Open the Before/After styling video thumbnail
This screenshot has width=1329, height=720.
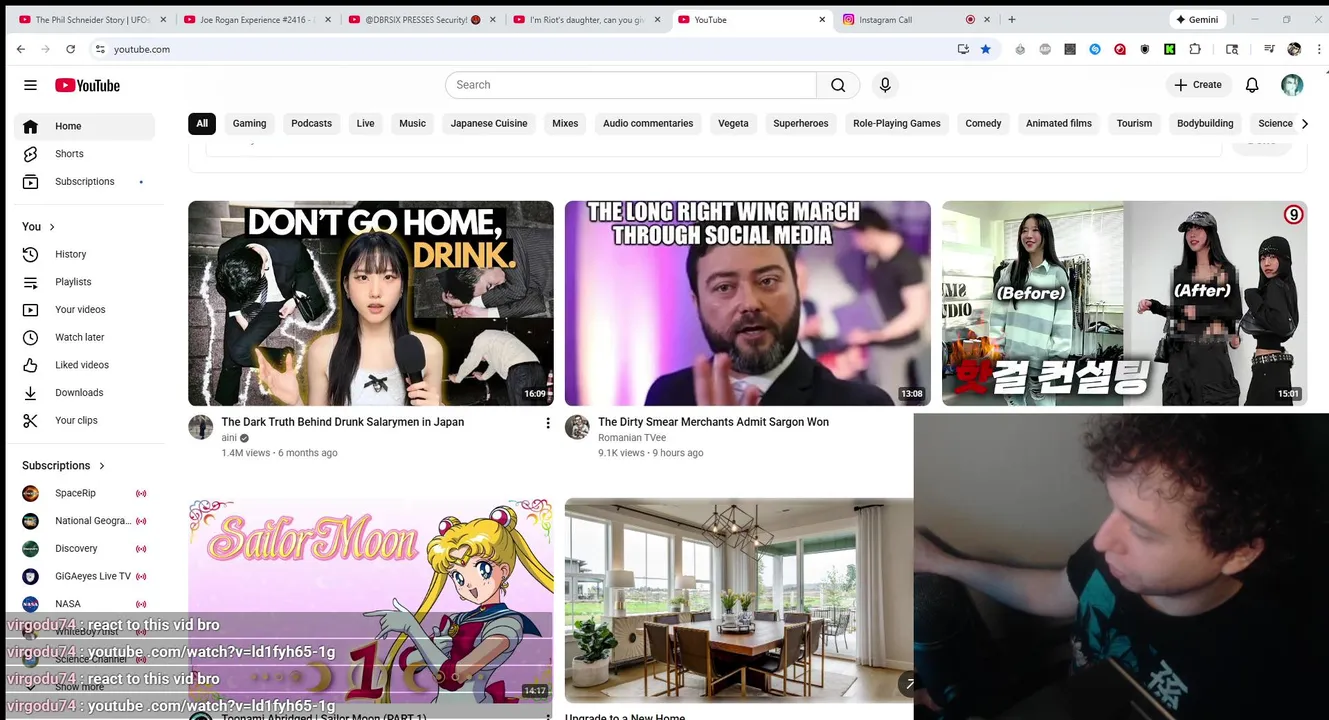pos(1124,303)
